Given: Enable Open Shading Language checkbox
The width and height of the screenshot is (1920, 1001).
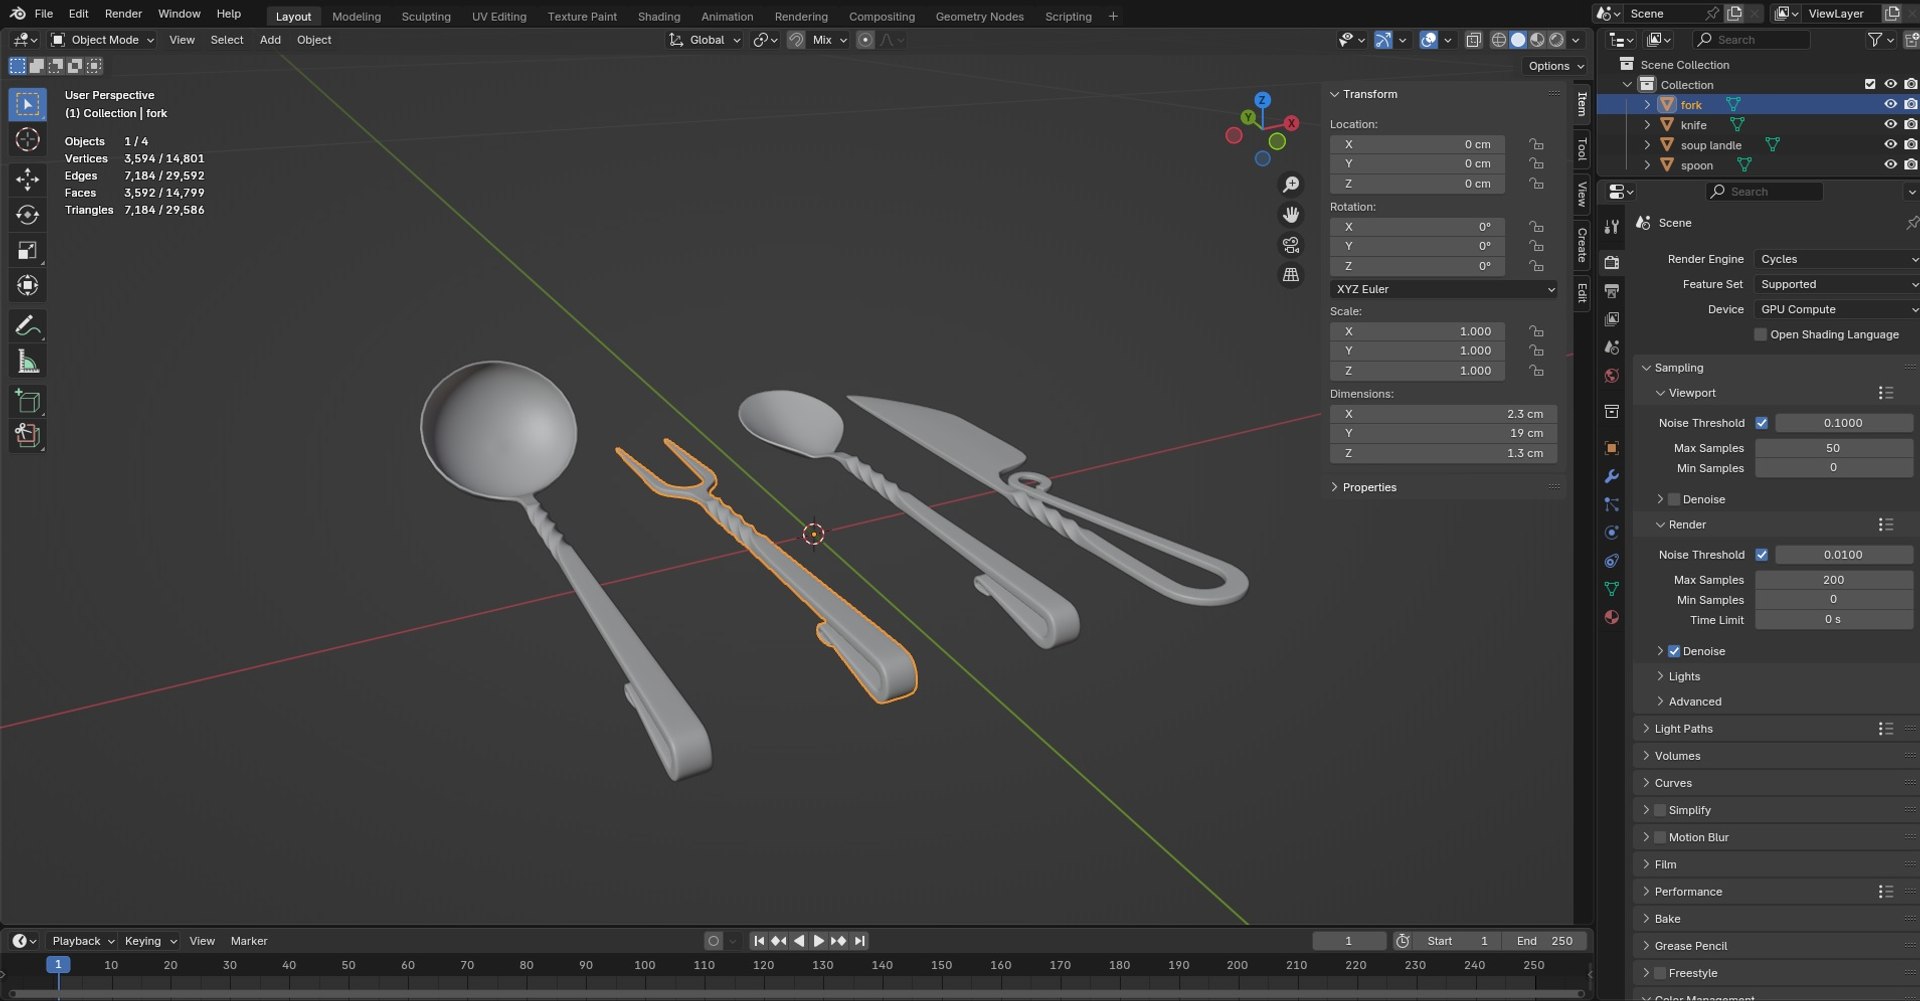Looking at the screenshot, I should pyautogui.click(x=1760, y=335).
